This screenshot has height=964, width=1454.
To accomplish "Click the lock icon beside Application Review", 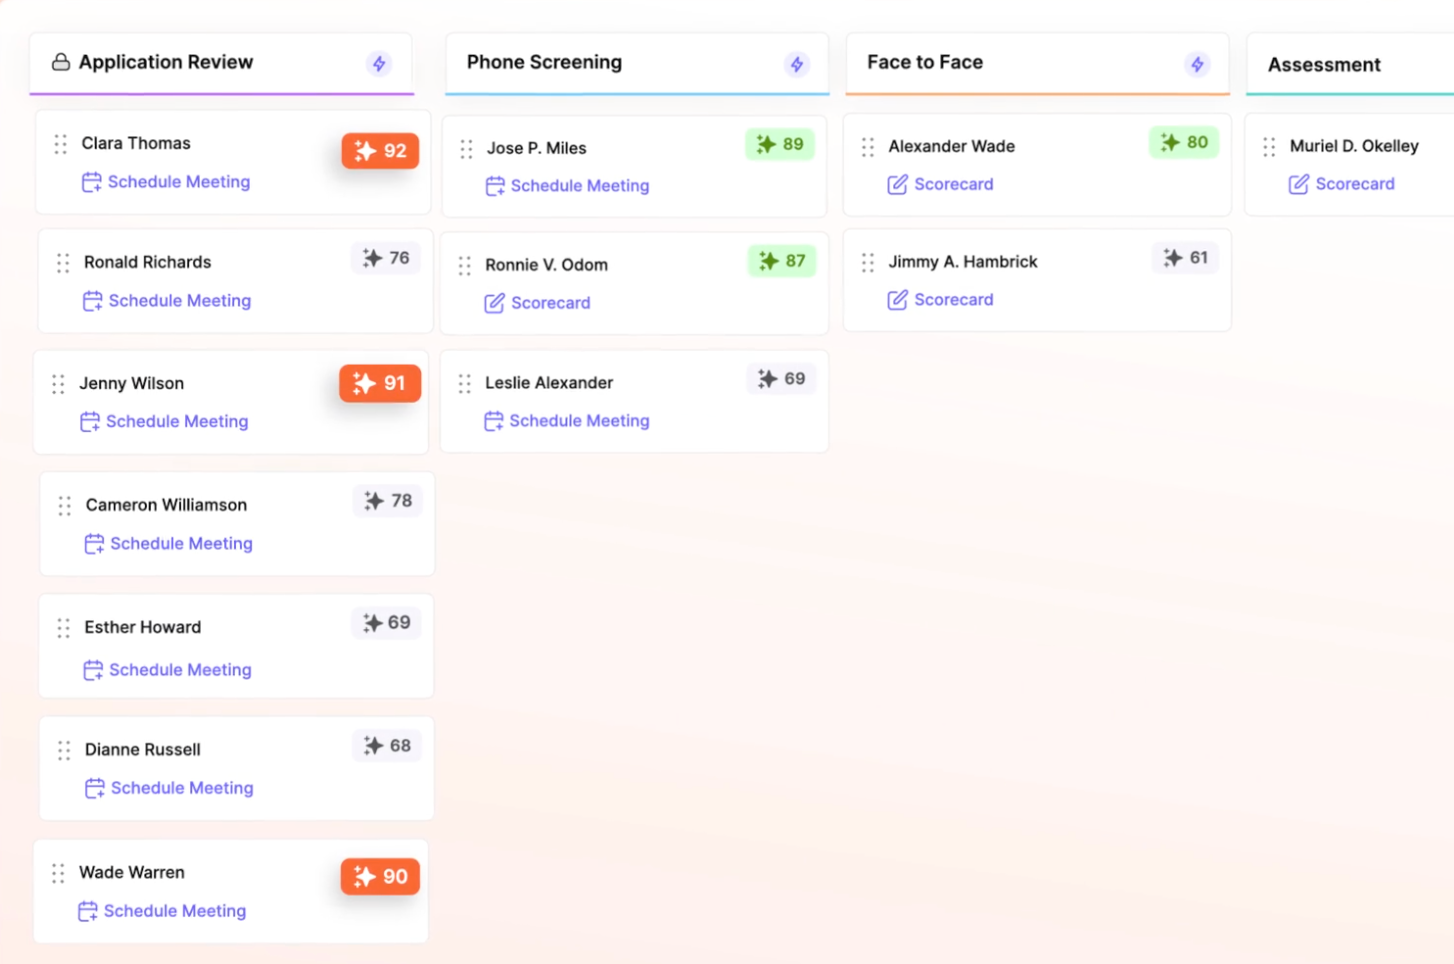I will click(x=61, y=62).
